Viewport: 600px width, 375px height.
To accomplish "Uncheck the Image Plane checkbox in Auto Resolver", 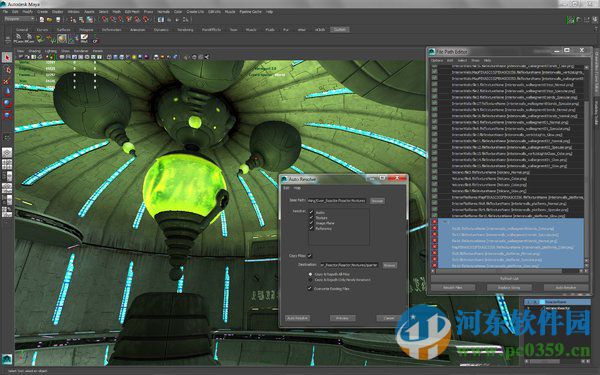I will pyautogui.click(x=311, y=223).
